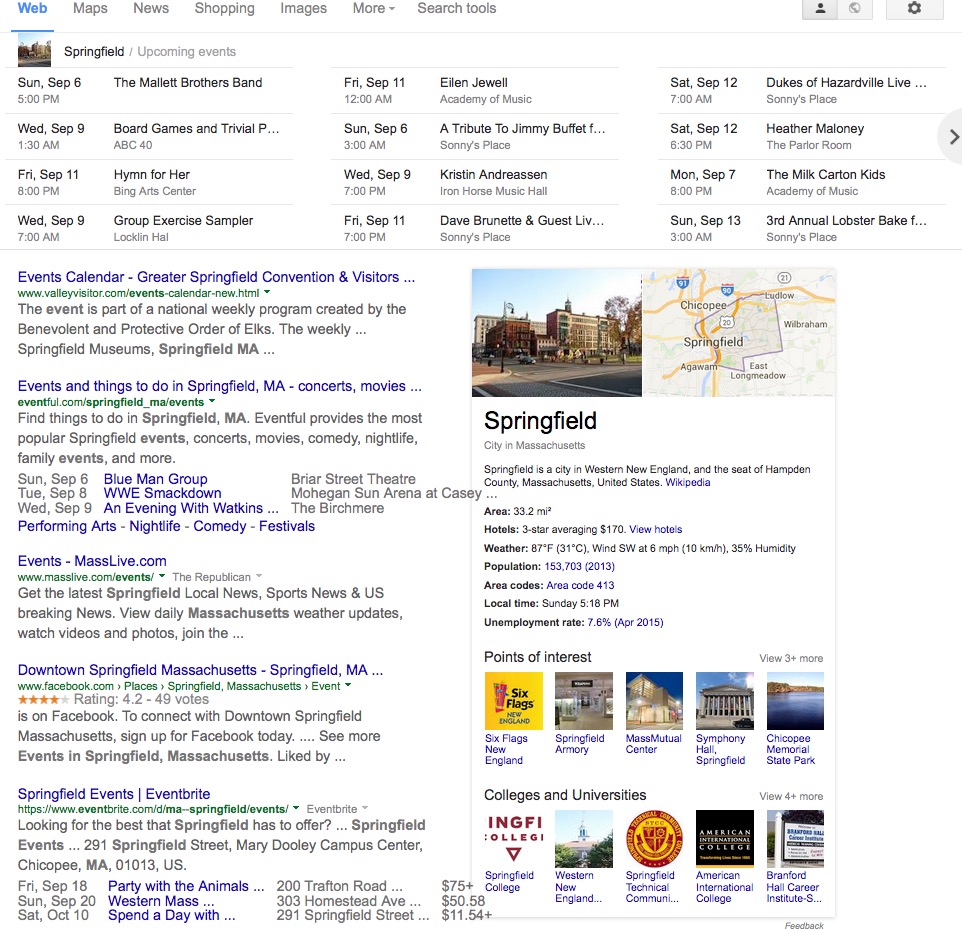The height and width of the screenshot is (935, 962).
Task: Click the Festivals sublink
Action: (287, 526)
